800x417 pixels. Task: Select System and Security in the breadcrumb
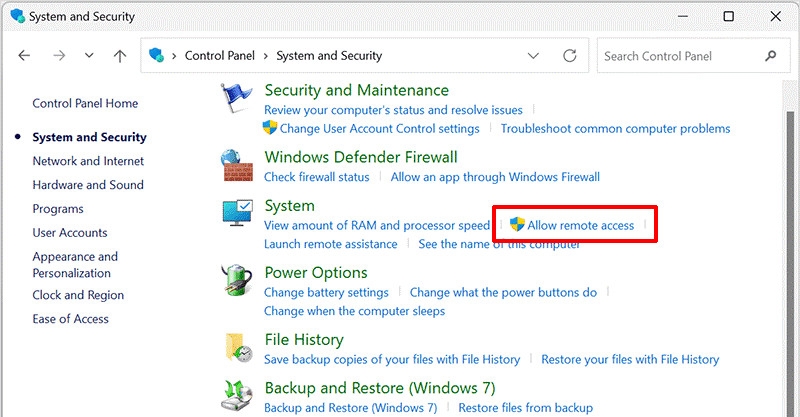[329, 56]
